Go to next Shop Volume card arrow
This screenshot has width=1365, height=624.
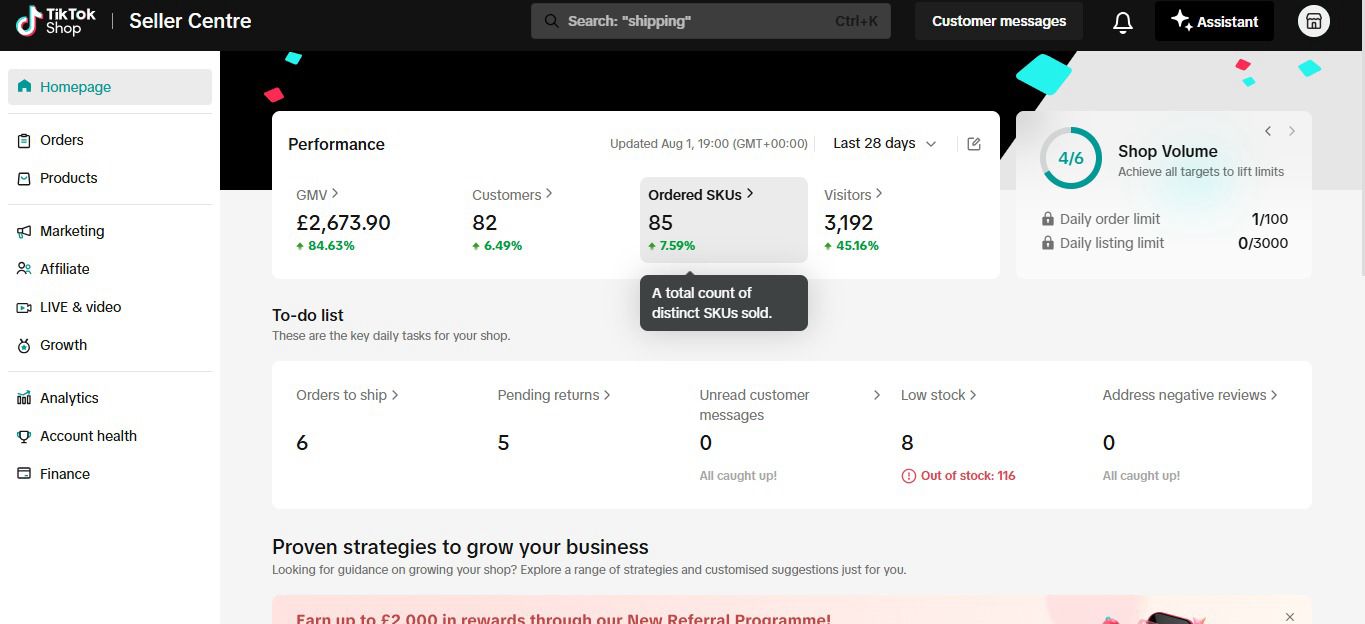1292,131
